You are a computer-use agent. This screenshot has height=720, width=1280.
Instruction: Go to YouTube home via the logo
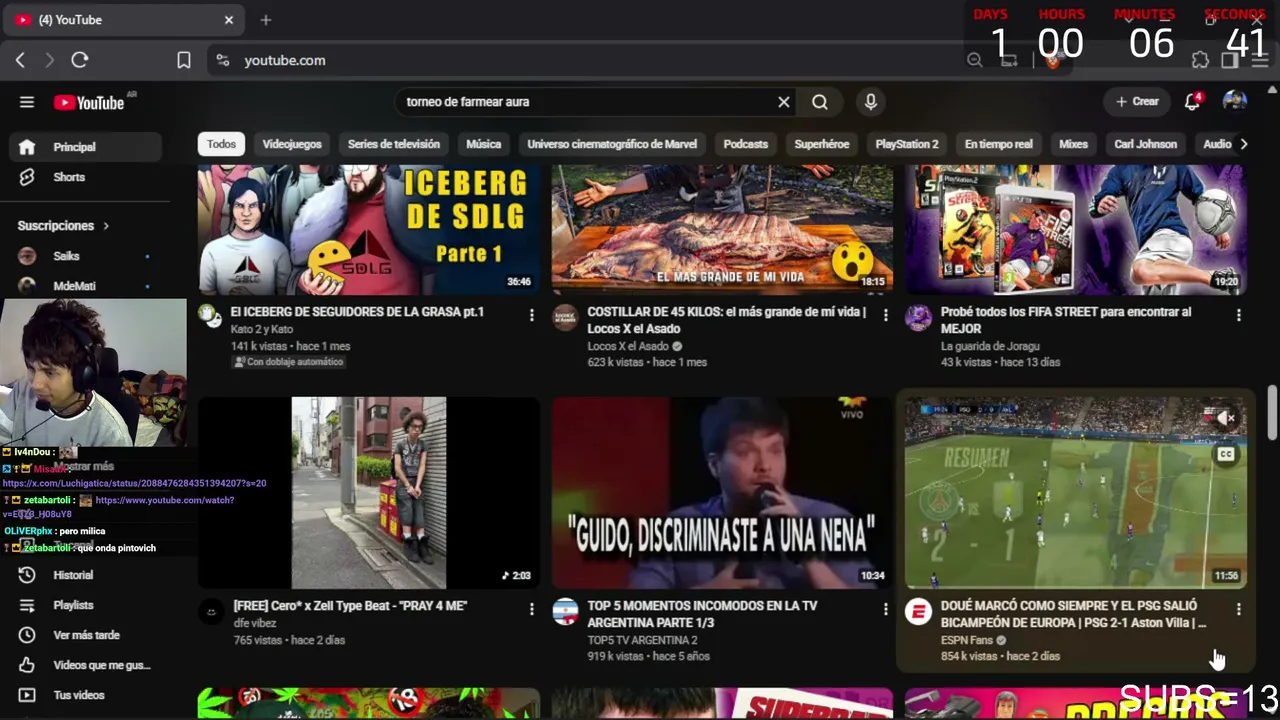[89, 102]
